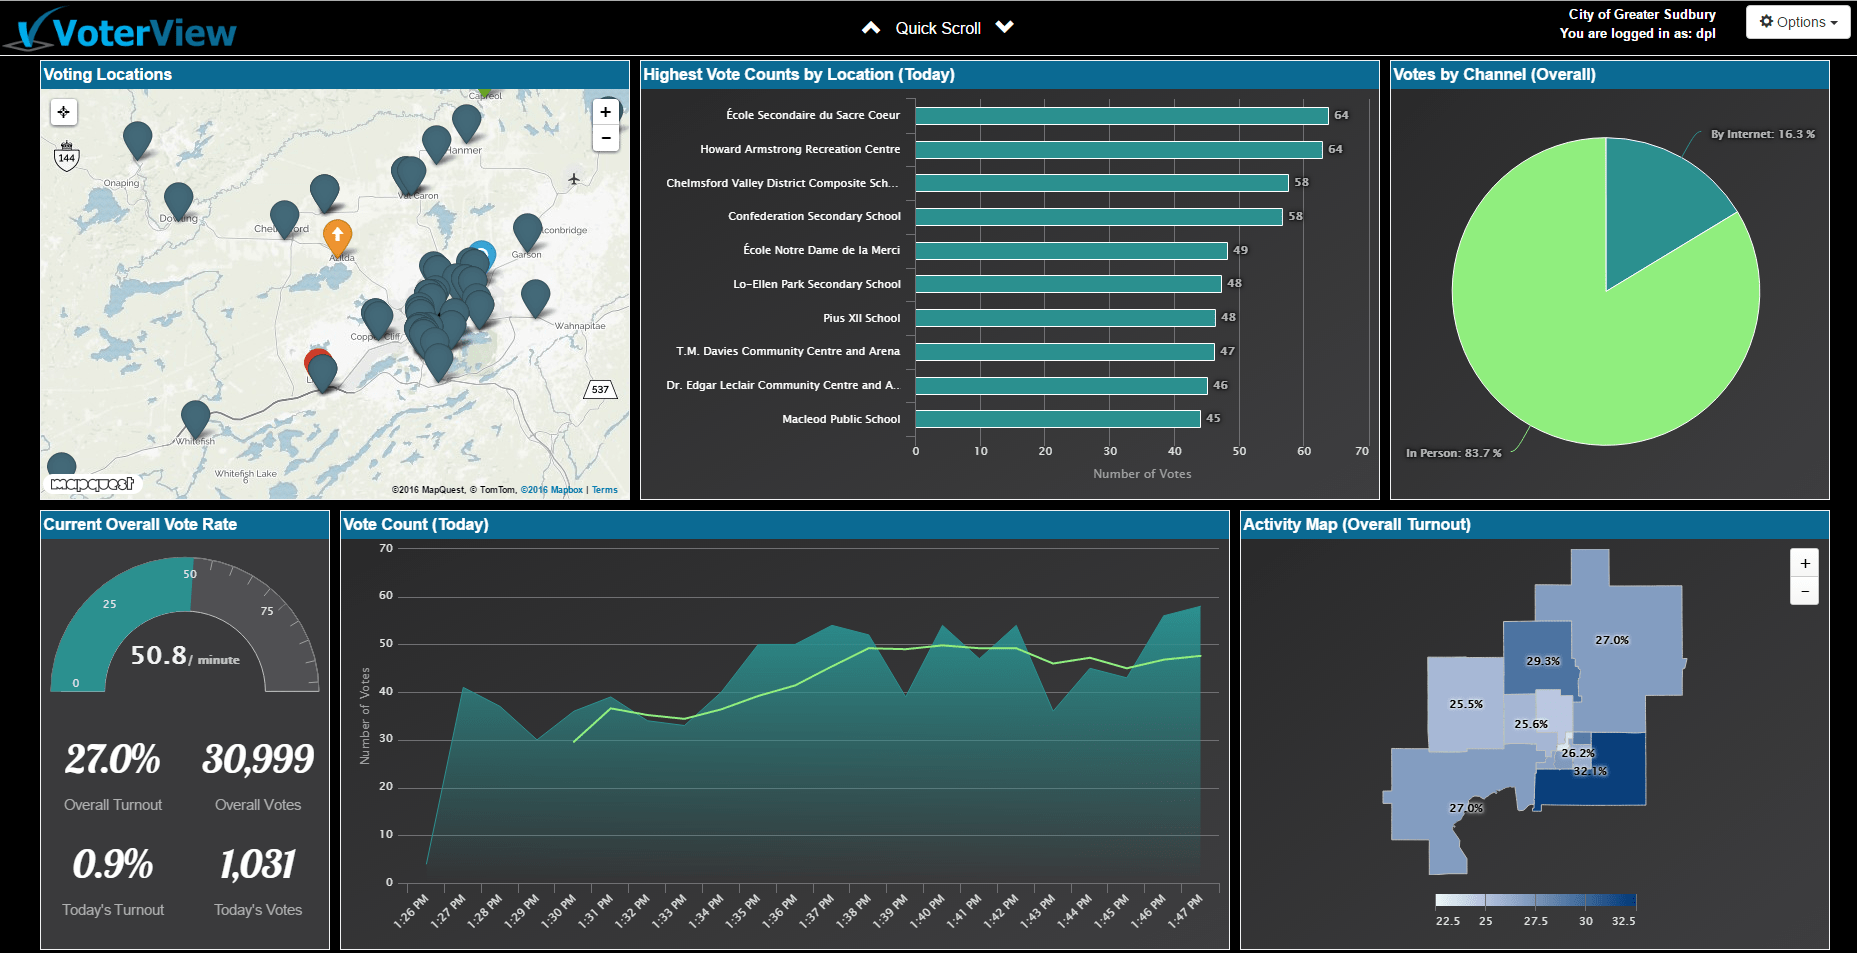Click the zoom-in plus icon on Voting Locations map
This screenshot has width=1857, height=953.
pos(606,111)
